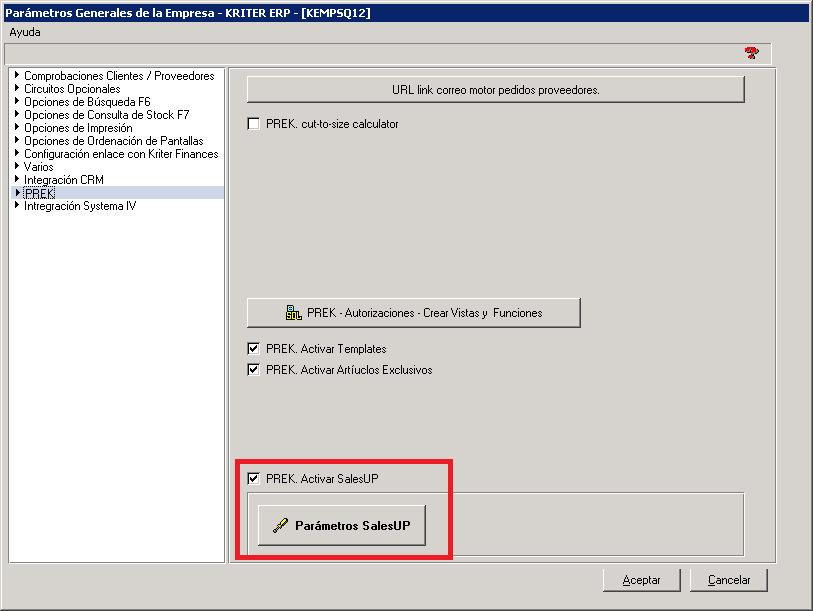
Task: Toggle PREK Activar Artículos Exclusivos checkbox
Action: tap(254, 370)
